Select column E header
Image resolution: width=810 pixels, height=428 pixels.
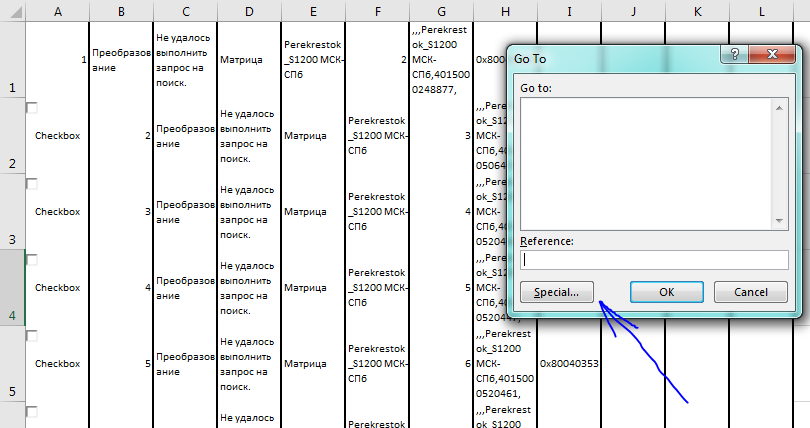314,11
